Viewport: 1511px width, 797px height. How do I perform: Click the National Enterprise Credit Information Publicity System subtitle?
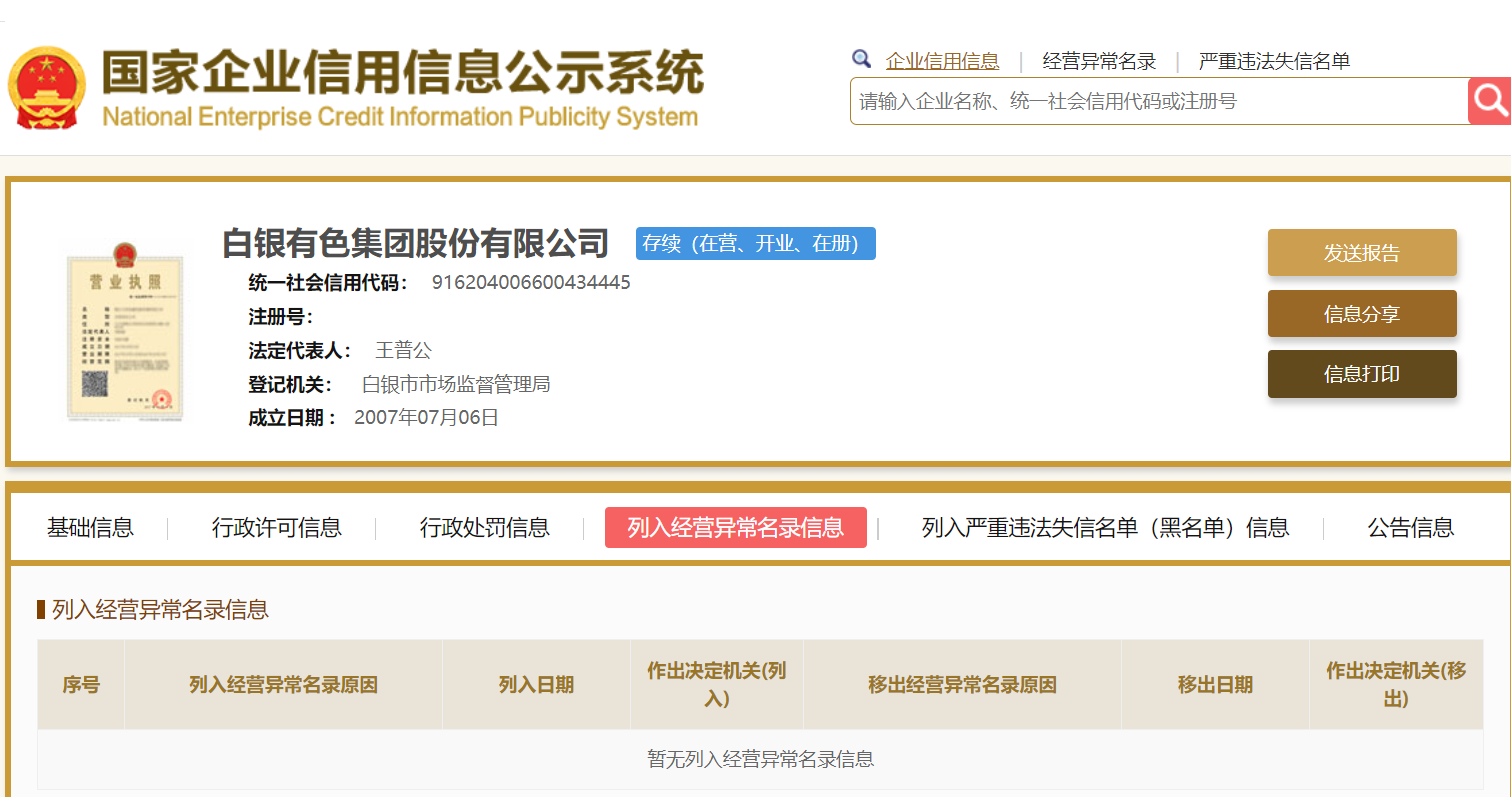[400, 117]
